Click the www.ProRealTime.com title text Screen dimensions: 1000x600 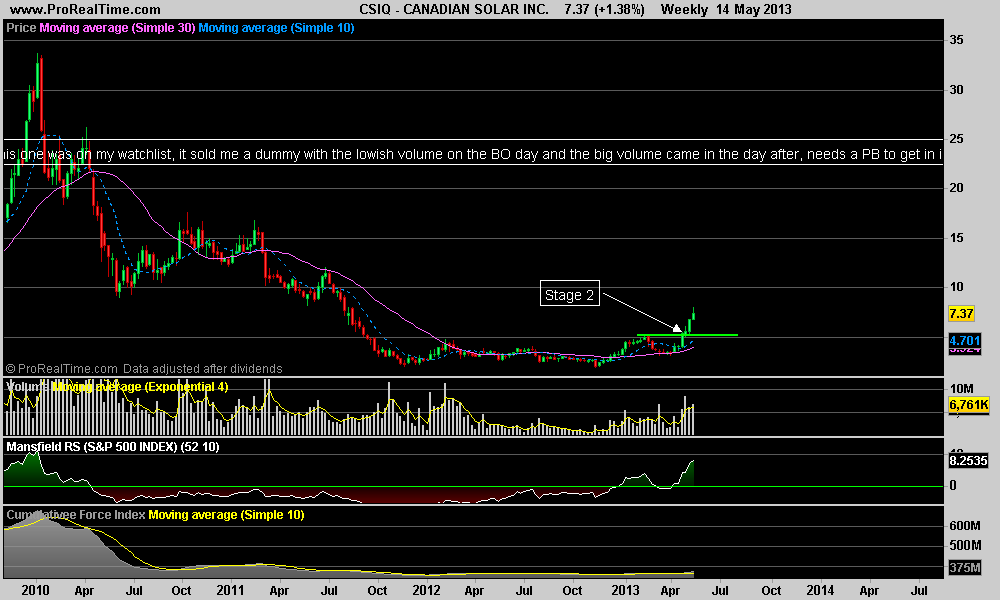pyautogui.click(x=85, y=10)
